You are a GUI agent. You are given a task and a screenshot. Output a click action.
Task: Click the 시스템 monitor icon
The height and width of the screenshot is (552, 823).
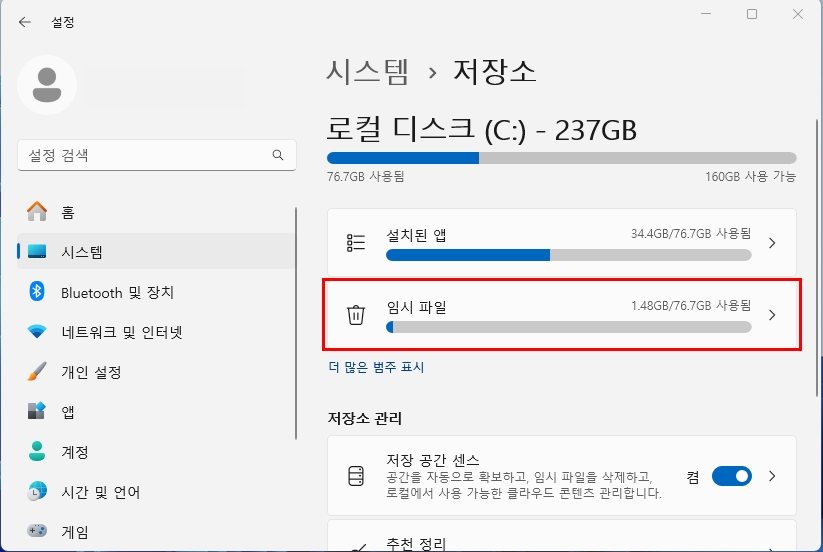37,251
